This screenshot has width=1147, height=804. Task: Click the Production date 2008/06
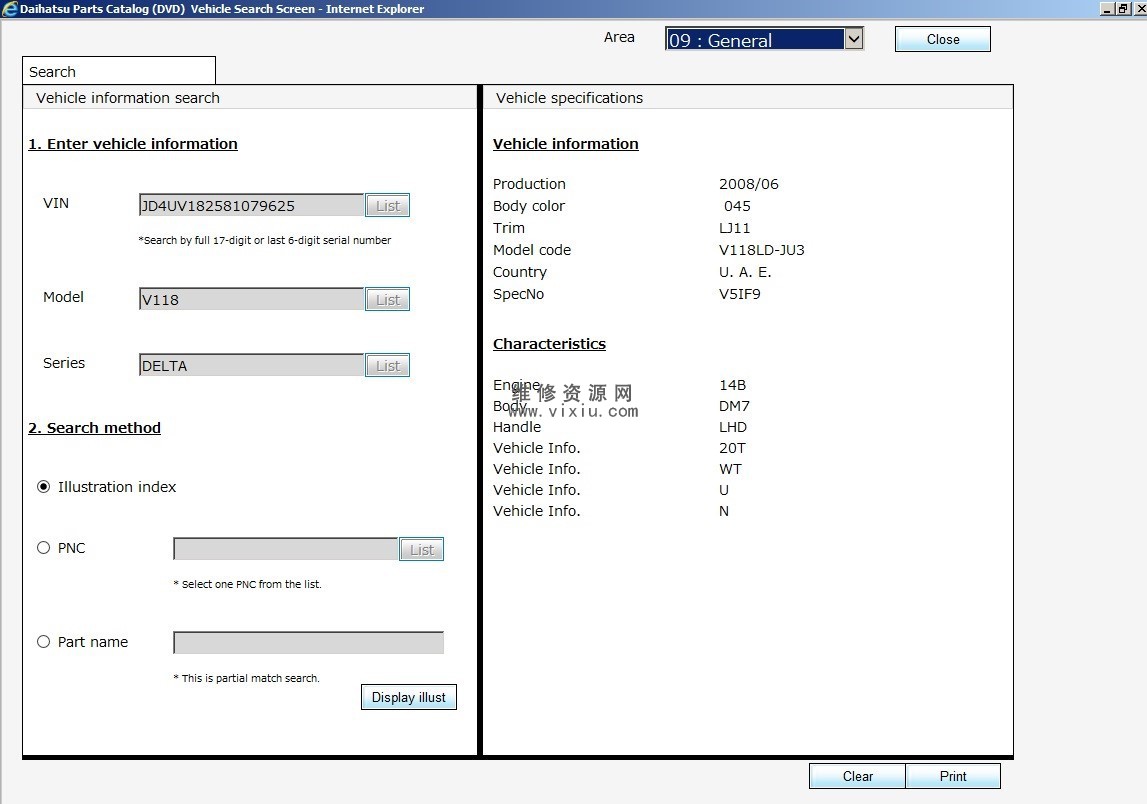(x=748, y=184)
